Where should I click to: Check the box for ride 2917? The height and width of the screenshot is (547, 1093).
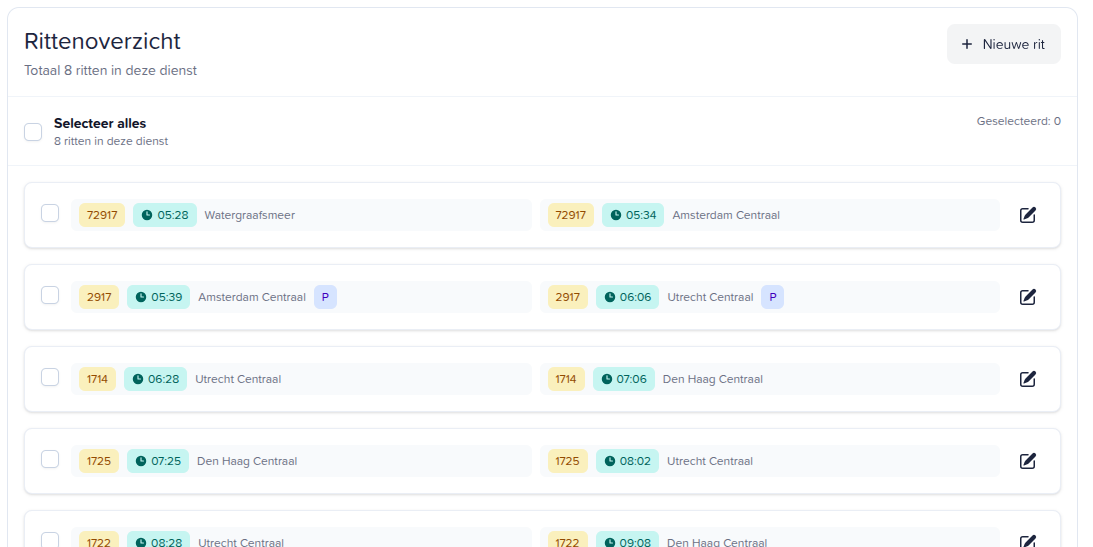pos(50,295)
